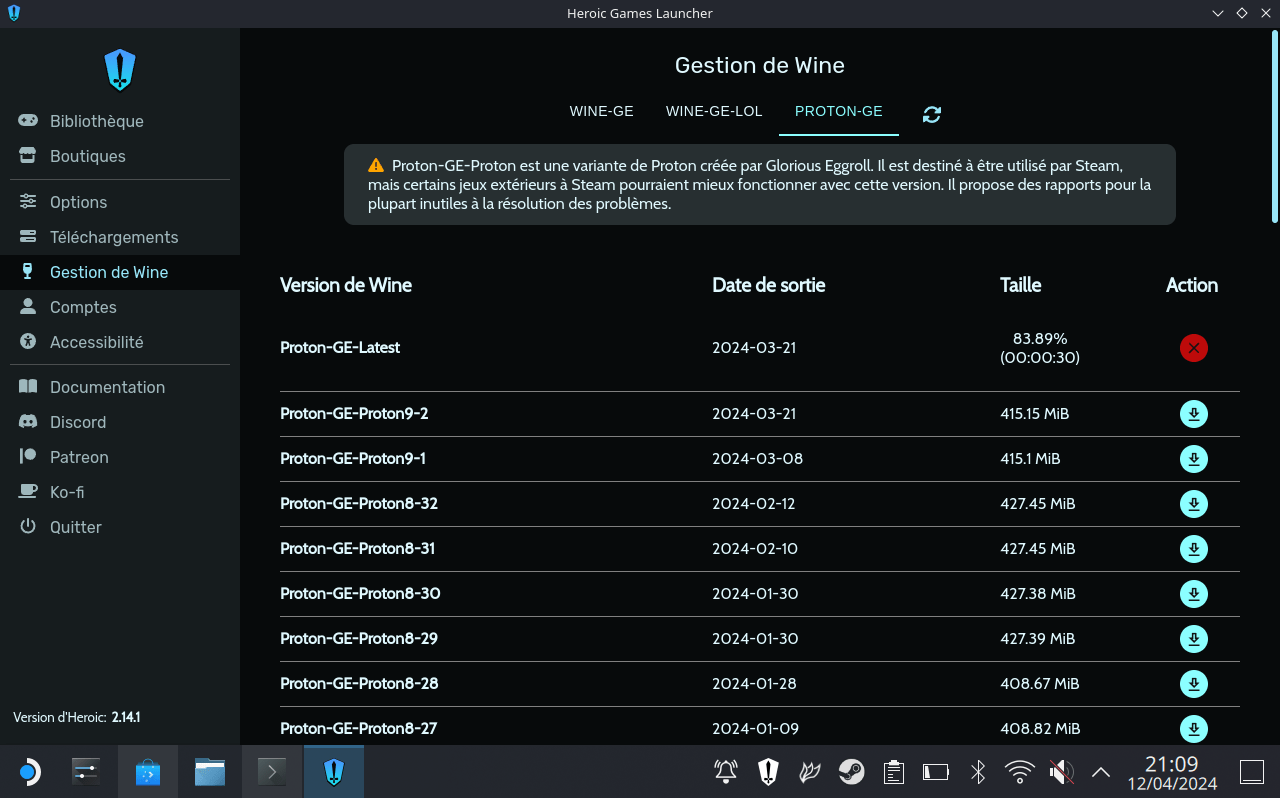The width and height of the screenshot is (1280, 798).
Task: Open Bluetooth settings in tray
Action: 978,771
